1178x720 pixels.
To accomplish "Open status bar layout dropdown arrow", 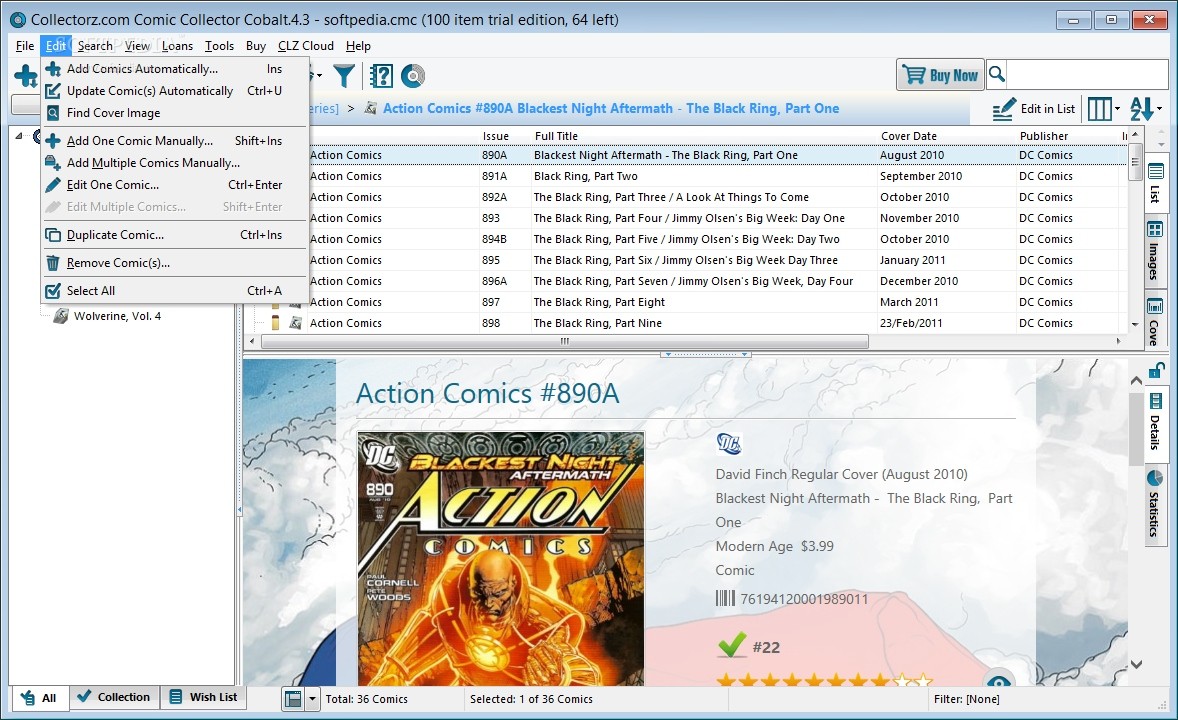I will click(x=313, y=699).
